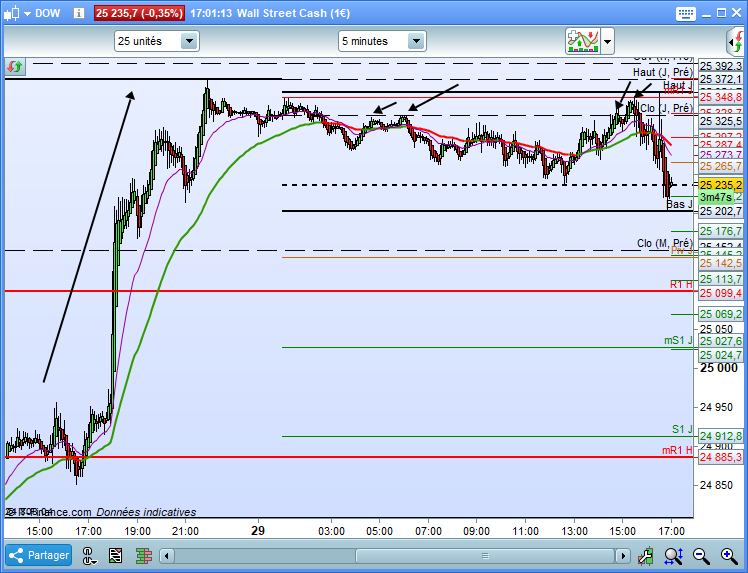This screenshot has width=748, height=573.
Task: Click the auto-fit zoom icon
Action: pos(674,556)
